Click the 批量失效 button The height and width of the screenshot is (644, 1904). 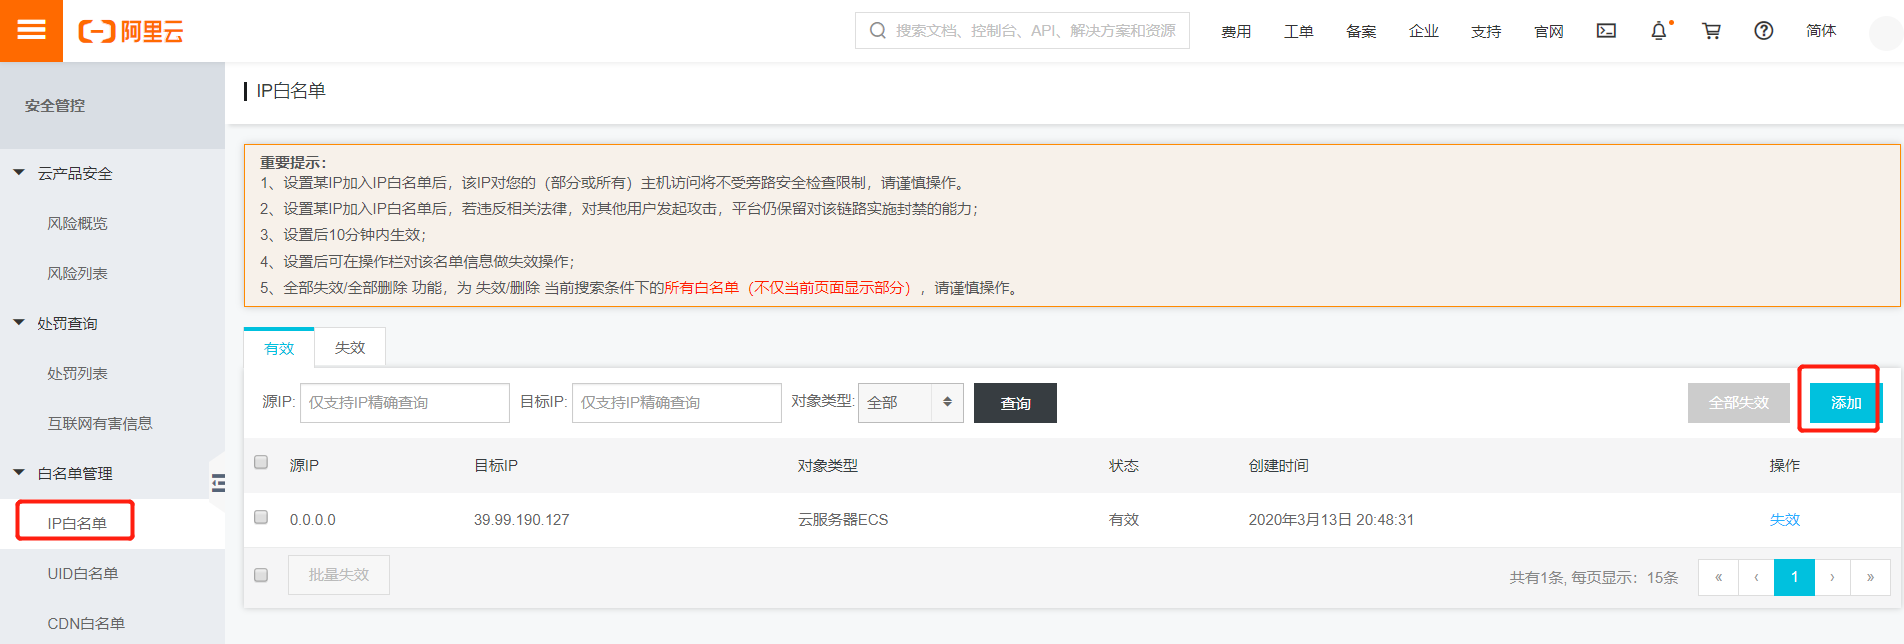pos(339,575)
